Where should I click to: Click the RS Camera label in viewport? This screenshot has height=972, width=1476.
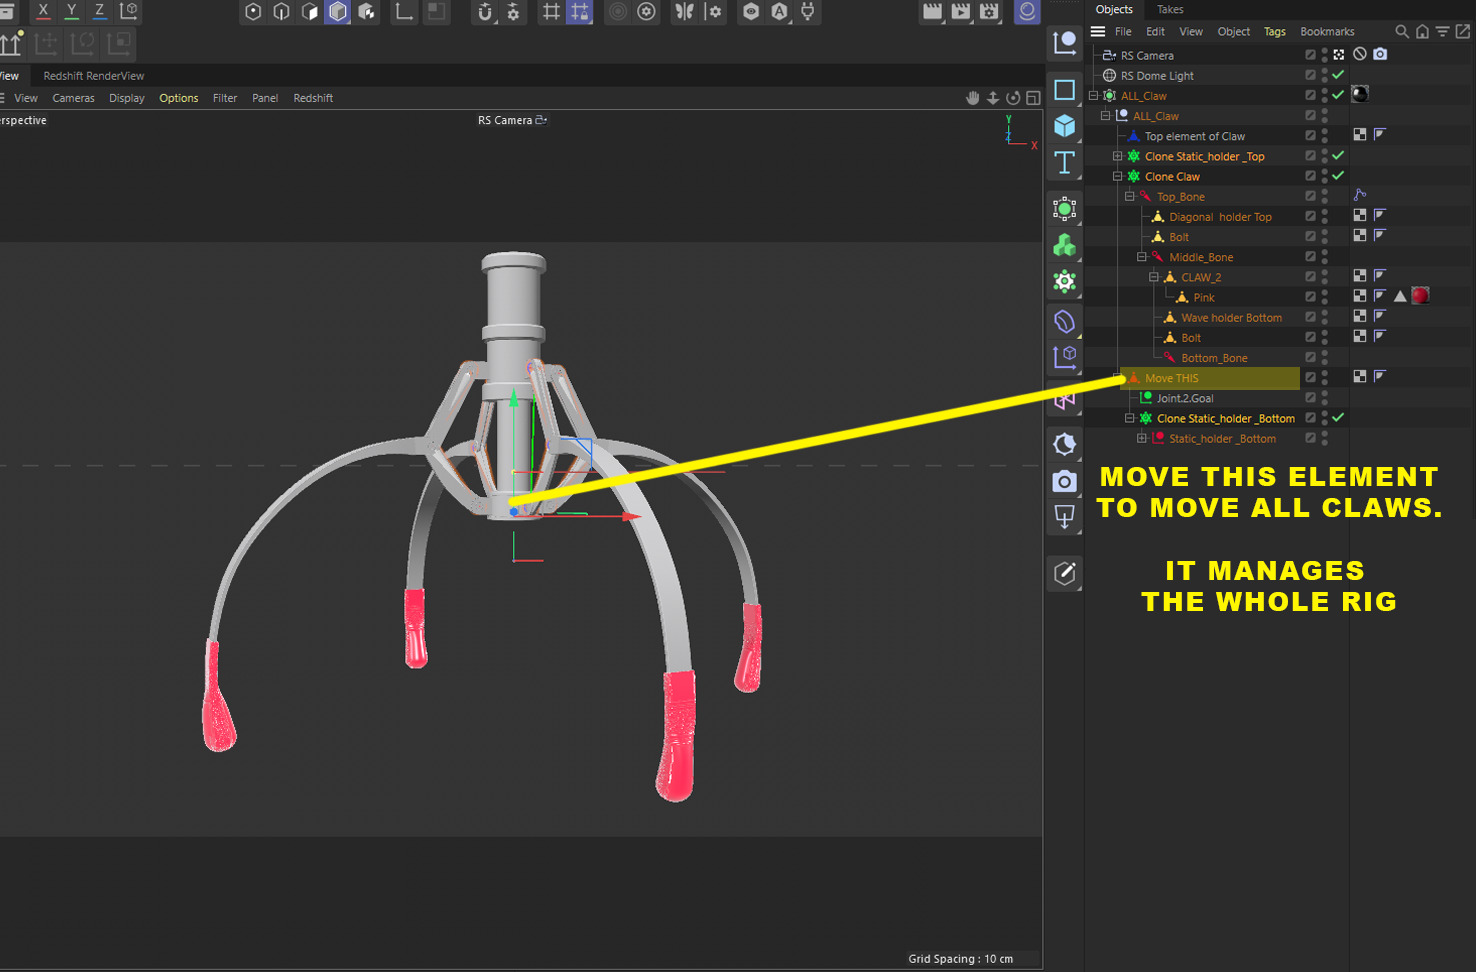pyautogui.click(x=505, y=120)
